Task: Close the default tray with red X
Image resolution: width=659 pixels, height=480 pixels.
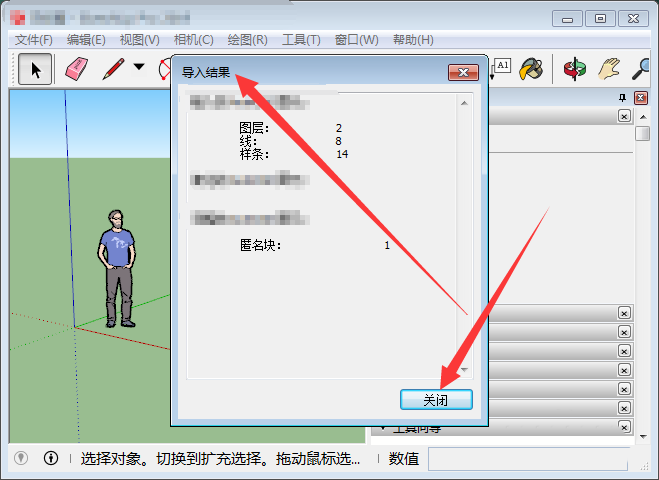Action: click(641, 98)
